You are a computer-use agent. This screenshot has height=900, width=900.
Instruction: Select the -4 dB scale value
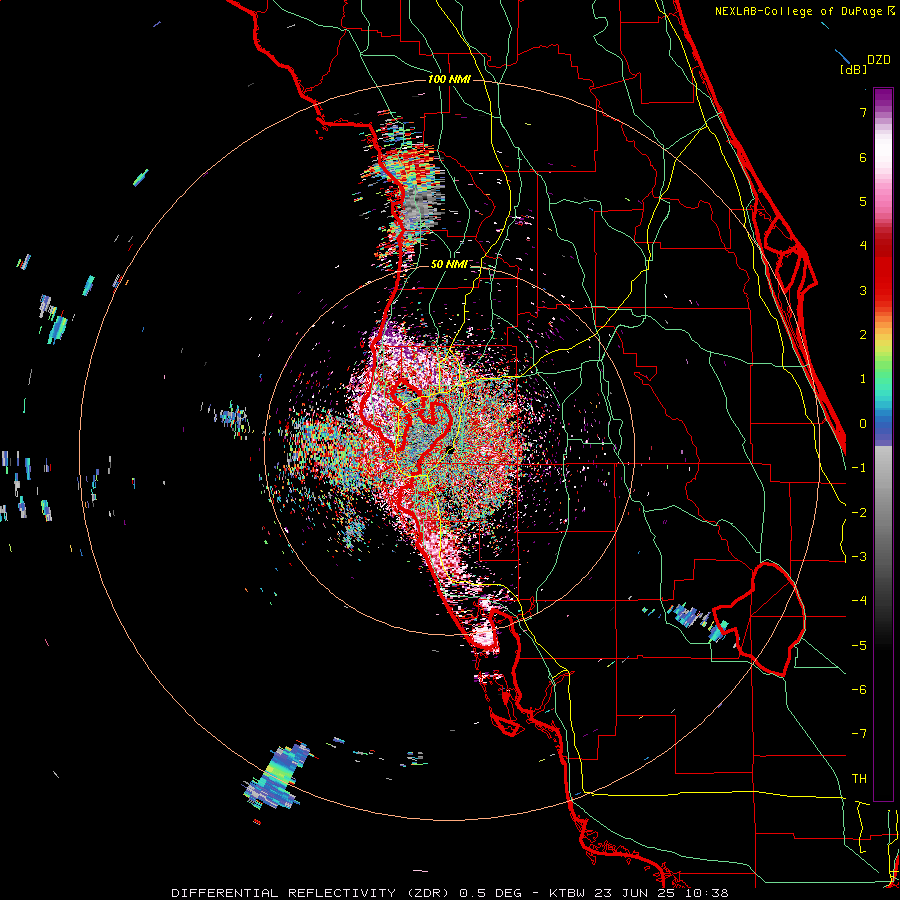(859, 601)
